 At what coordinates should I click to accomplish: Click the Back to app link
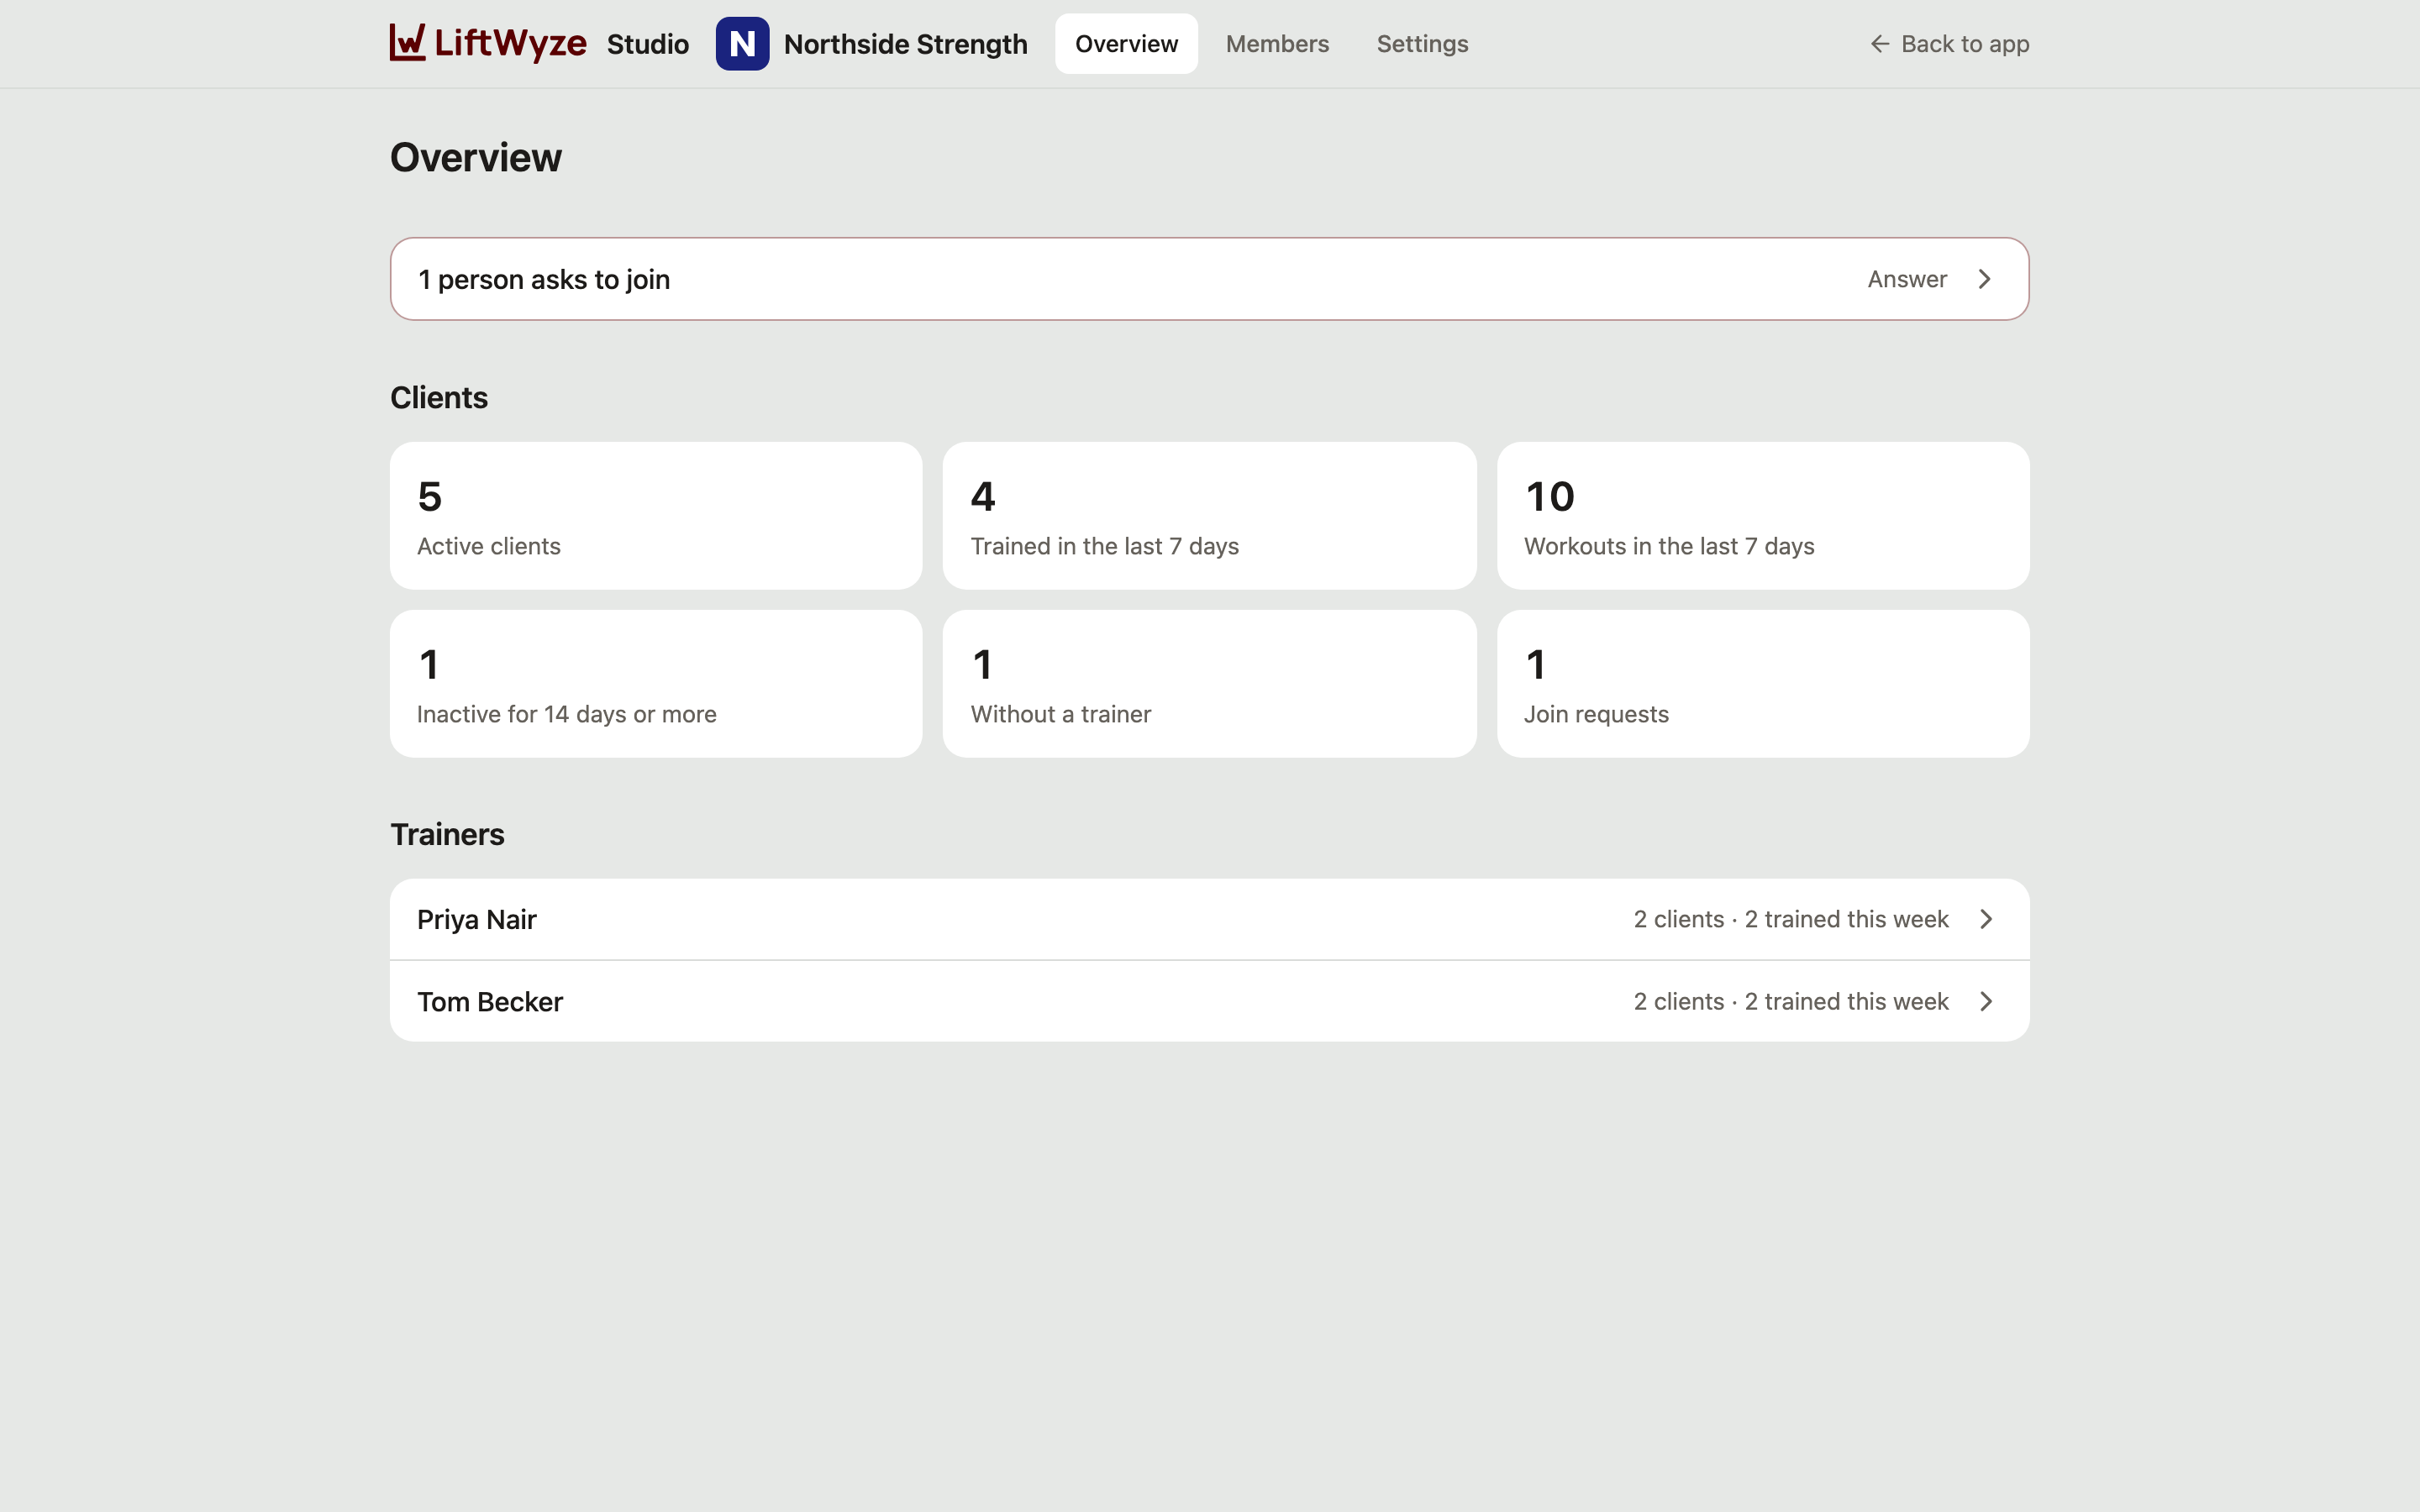[x=1949, y=44]
